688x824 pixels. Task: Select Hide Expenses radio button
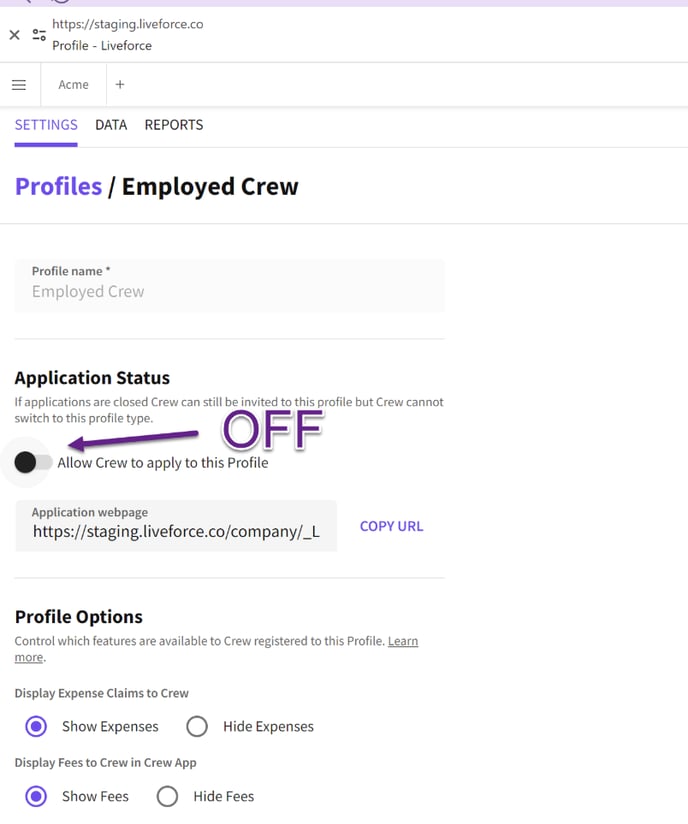[x=197, y=726]
